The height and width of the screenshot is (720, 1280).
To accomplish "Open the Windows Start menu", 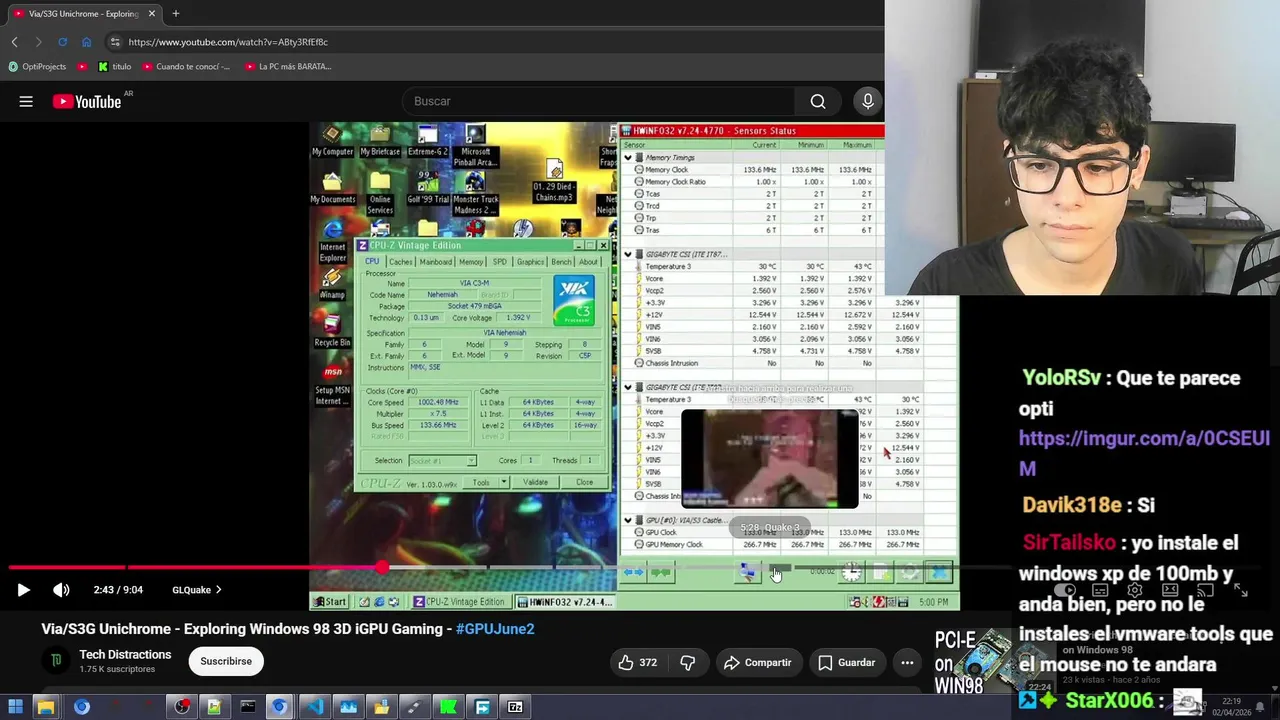I will click(16, 707).
